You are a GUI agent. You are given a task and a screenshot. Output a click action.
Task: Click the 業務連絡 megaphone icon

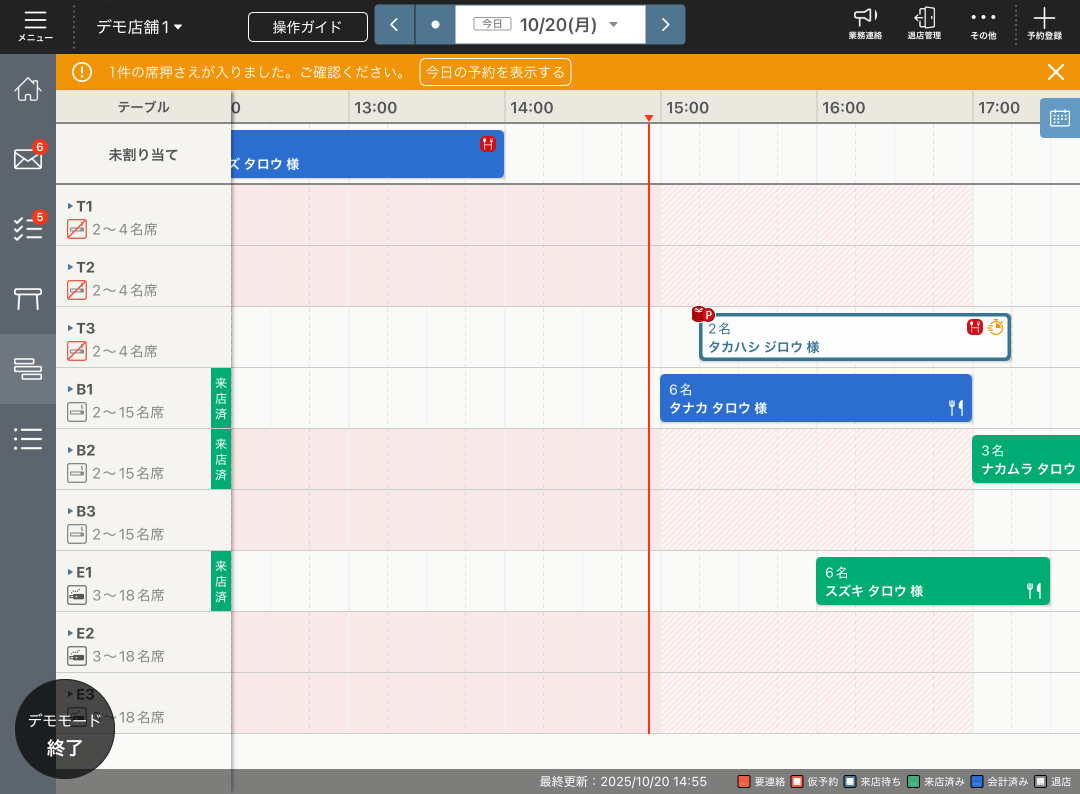865,24
